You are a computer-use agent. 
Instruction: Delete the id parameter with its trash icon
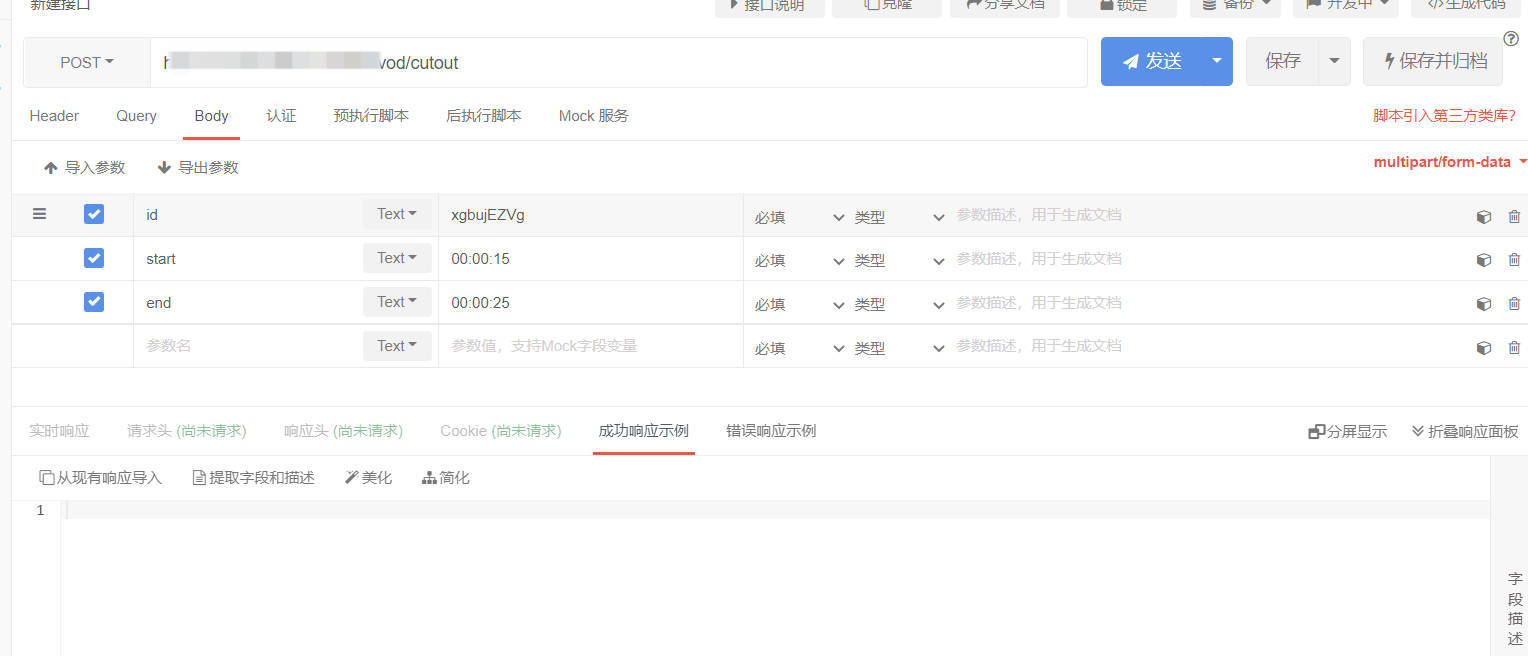pyautogui.click(x=1514, y=216)
